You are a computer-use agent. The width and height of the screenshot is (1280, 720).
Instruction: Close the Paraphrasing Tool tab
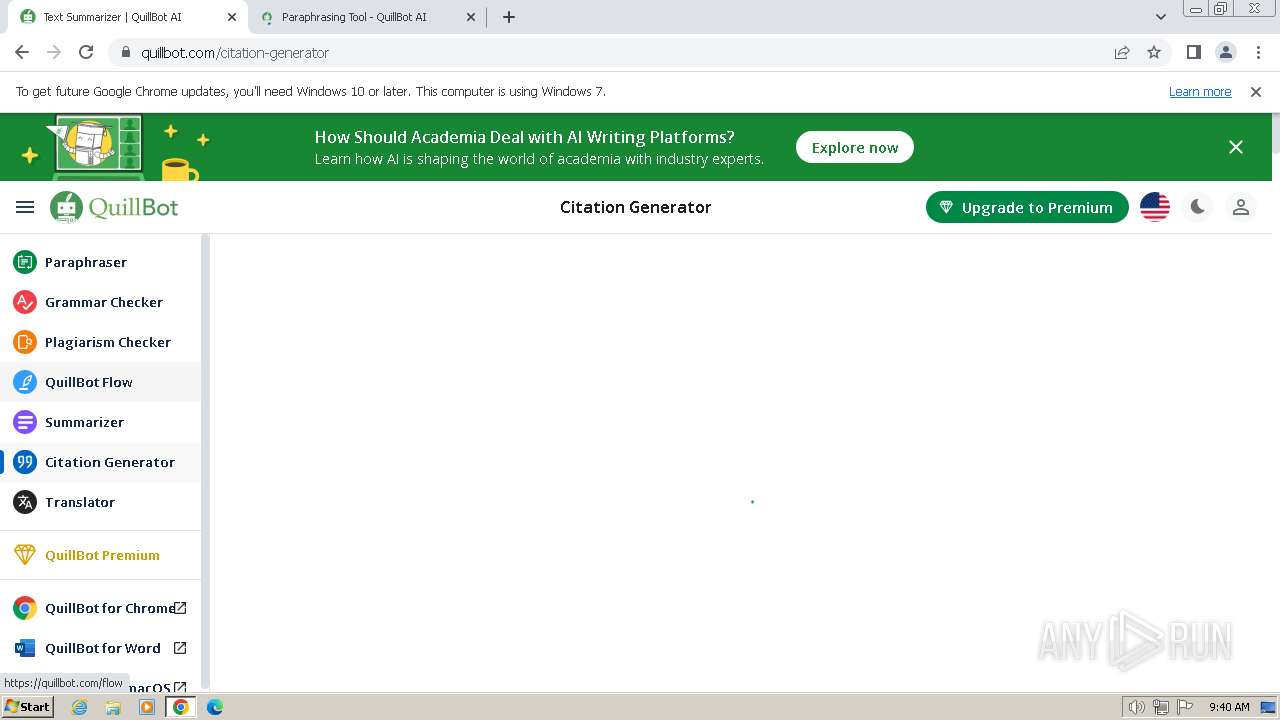(471, 17)
